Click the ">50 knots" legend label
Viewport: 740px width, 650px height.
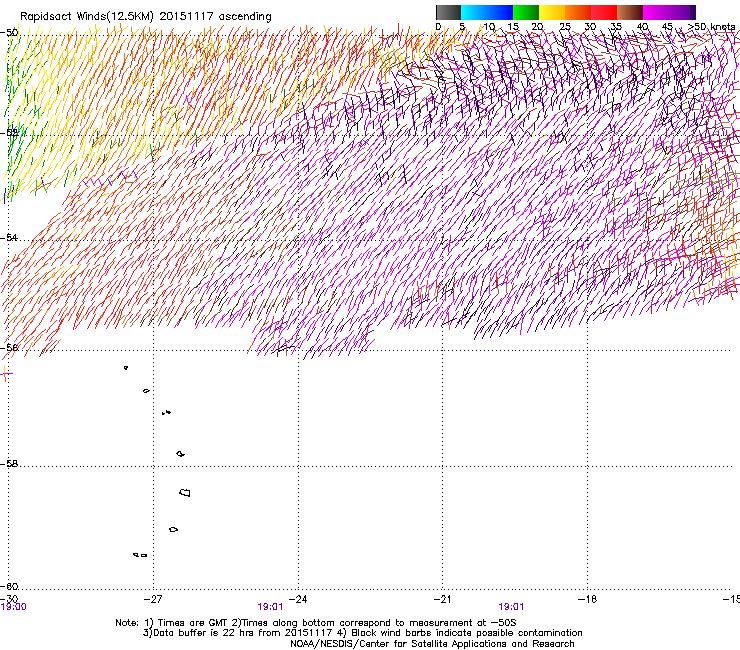[x=711, y=27]
